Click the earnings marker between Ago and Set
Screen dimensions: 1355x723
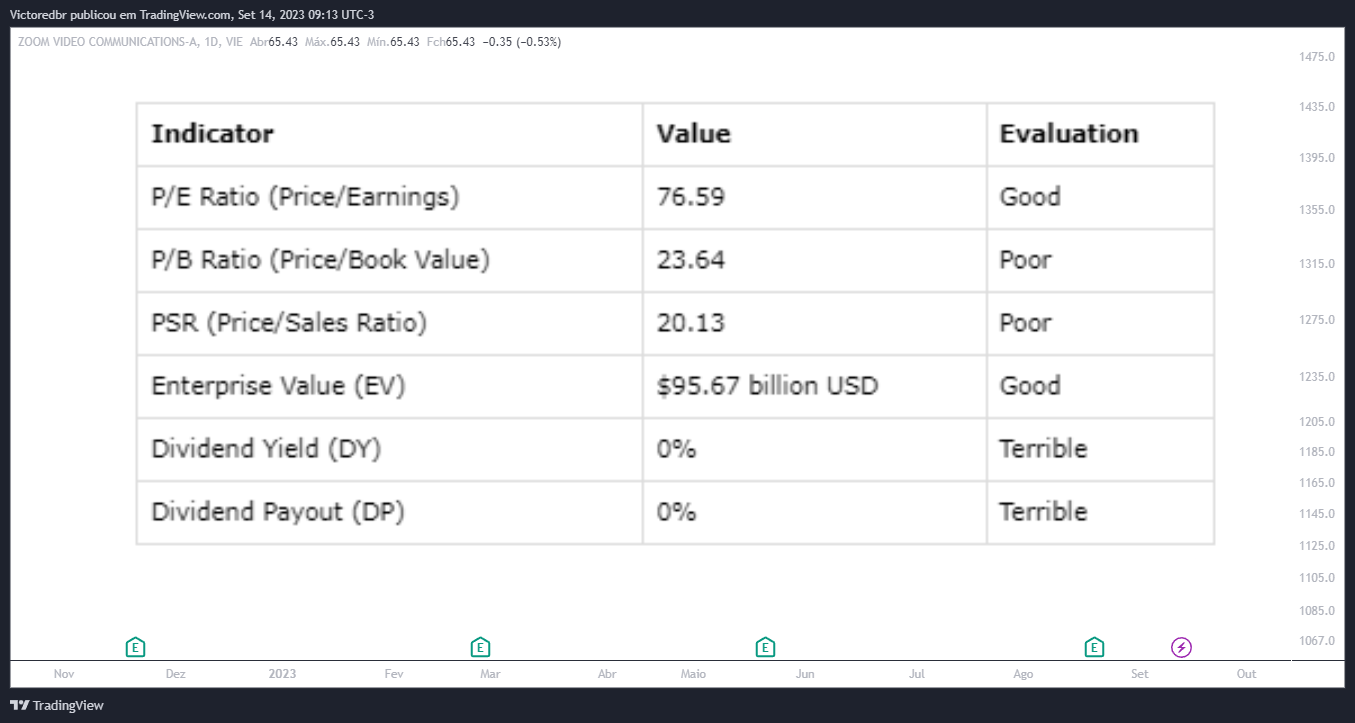pyautogui.click(x=1095, y=647)
